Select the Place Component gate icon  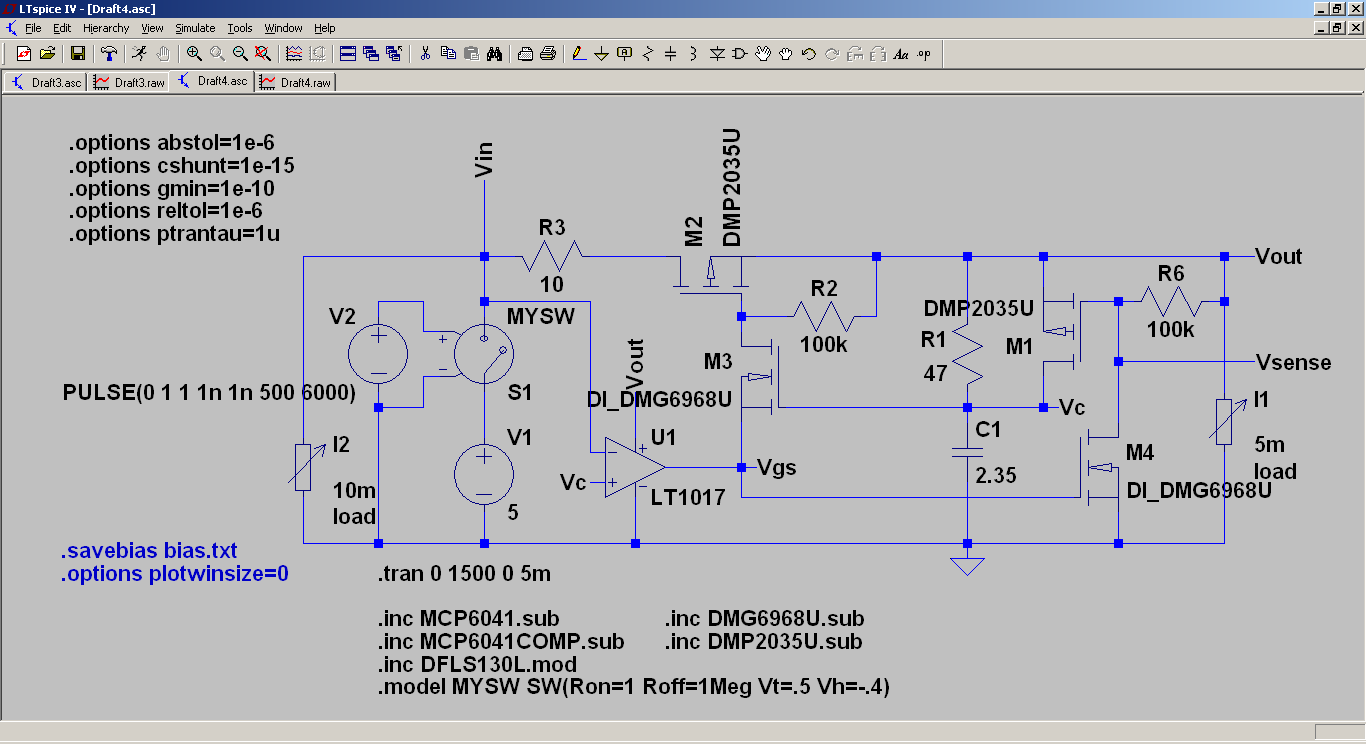point(740,53)
